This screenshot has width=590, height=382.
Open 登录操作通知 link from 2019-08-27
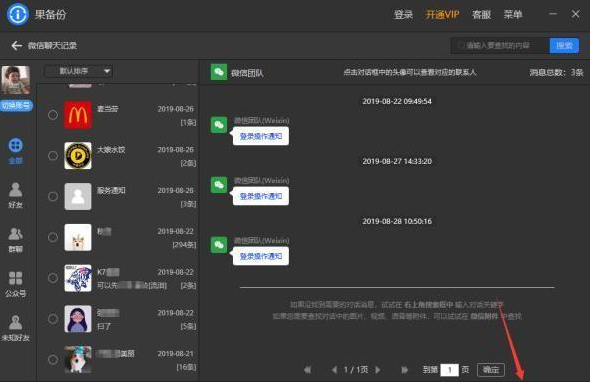261,196
